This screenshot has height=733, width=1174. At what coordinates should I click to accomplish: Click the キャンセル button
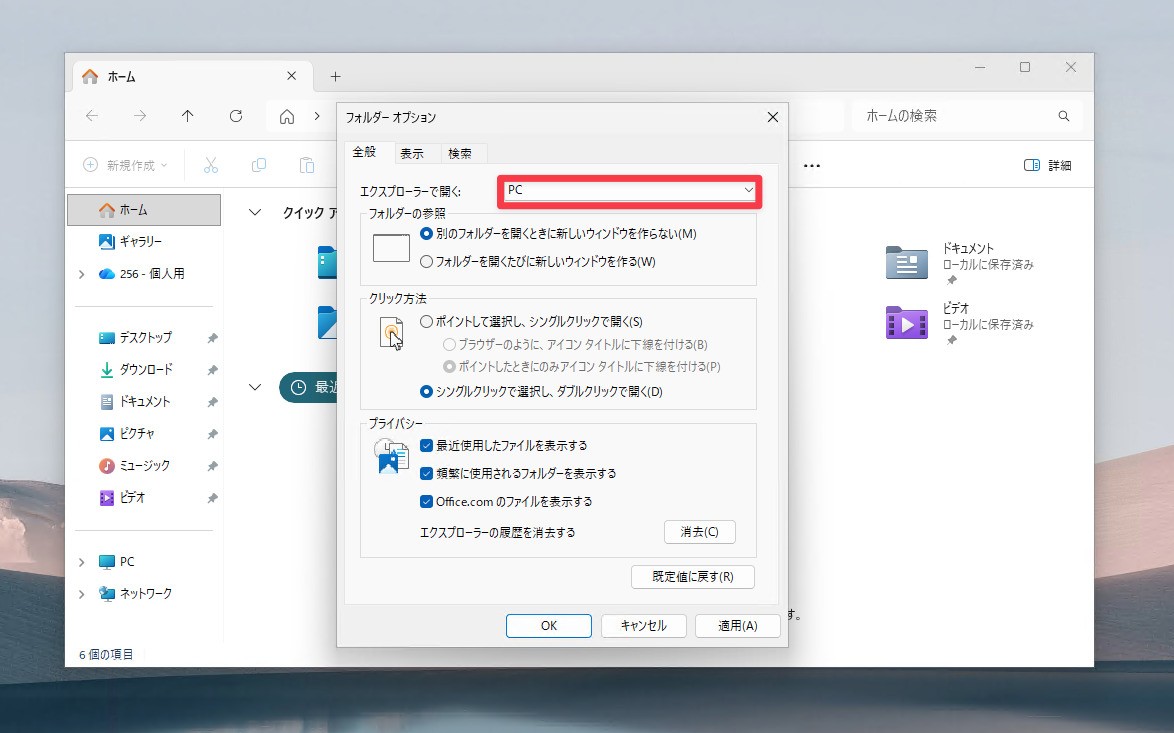pos(644,625)
